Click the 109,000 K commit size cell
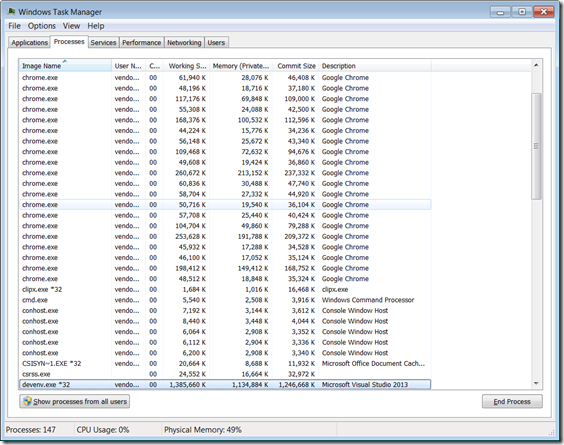 tap(300, 99)
